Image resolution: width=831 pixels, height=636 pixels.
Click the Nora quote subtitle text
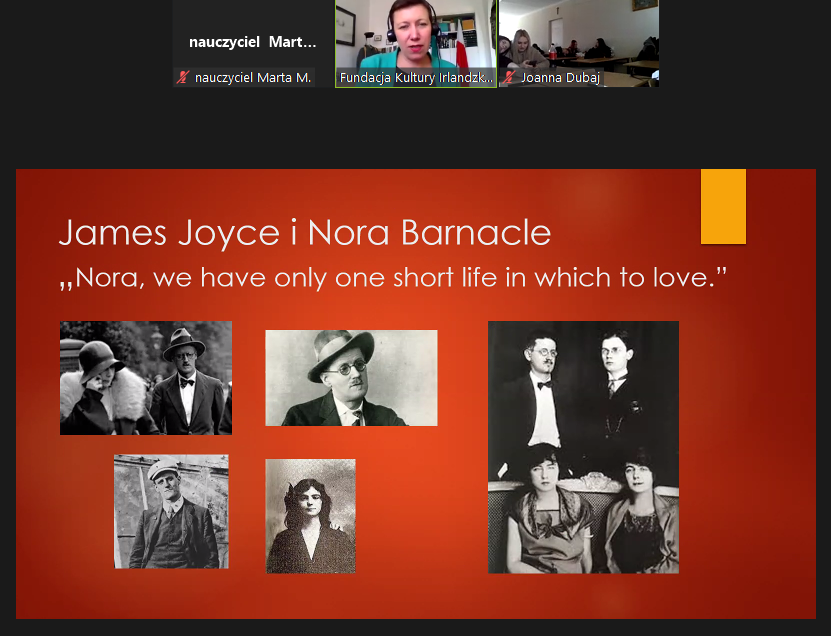click(x=392, y=277)
